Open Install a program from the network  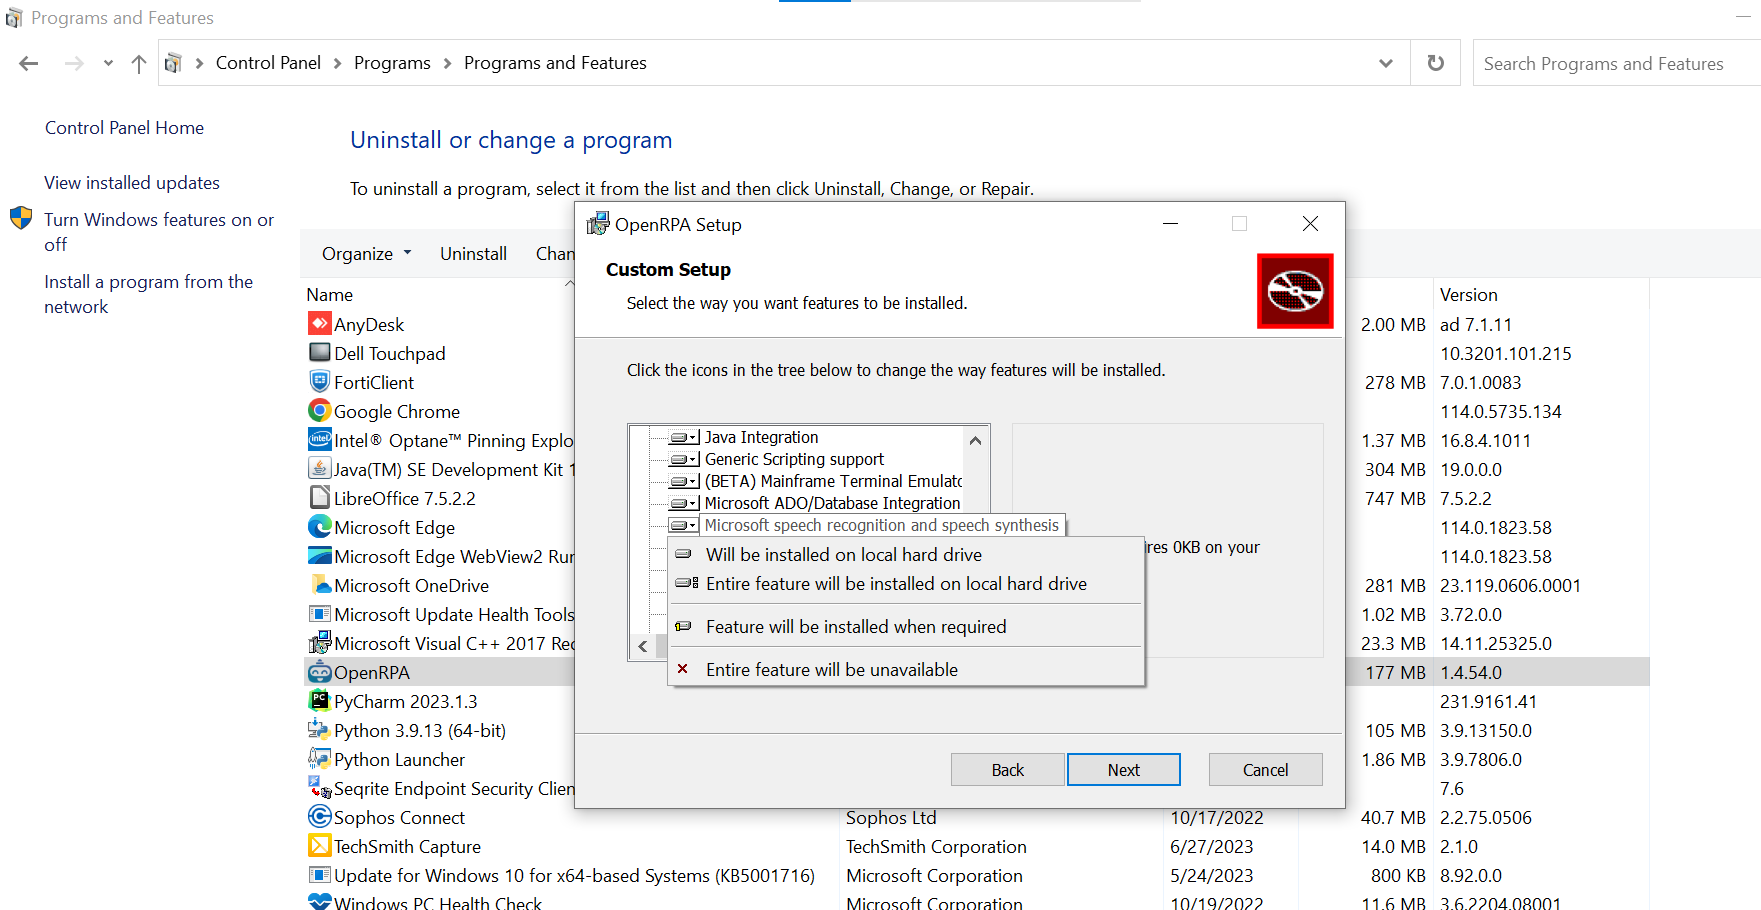pyautogui.click(x=148, y=294)
